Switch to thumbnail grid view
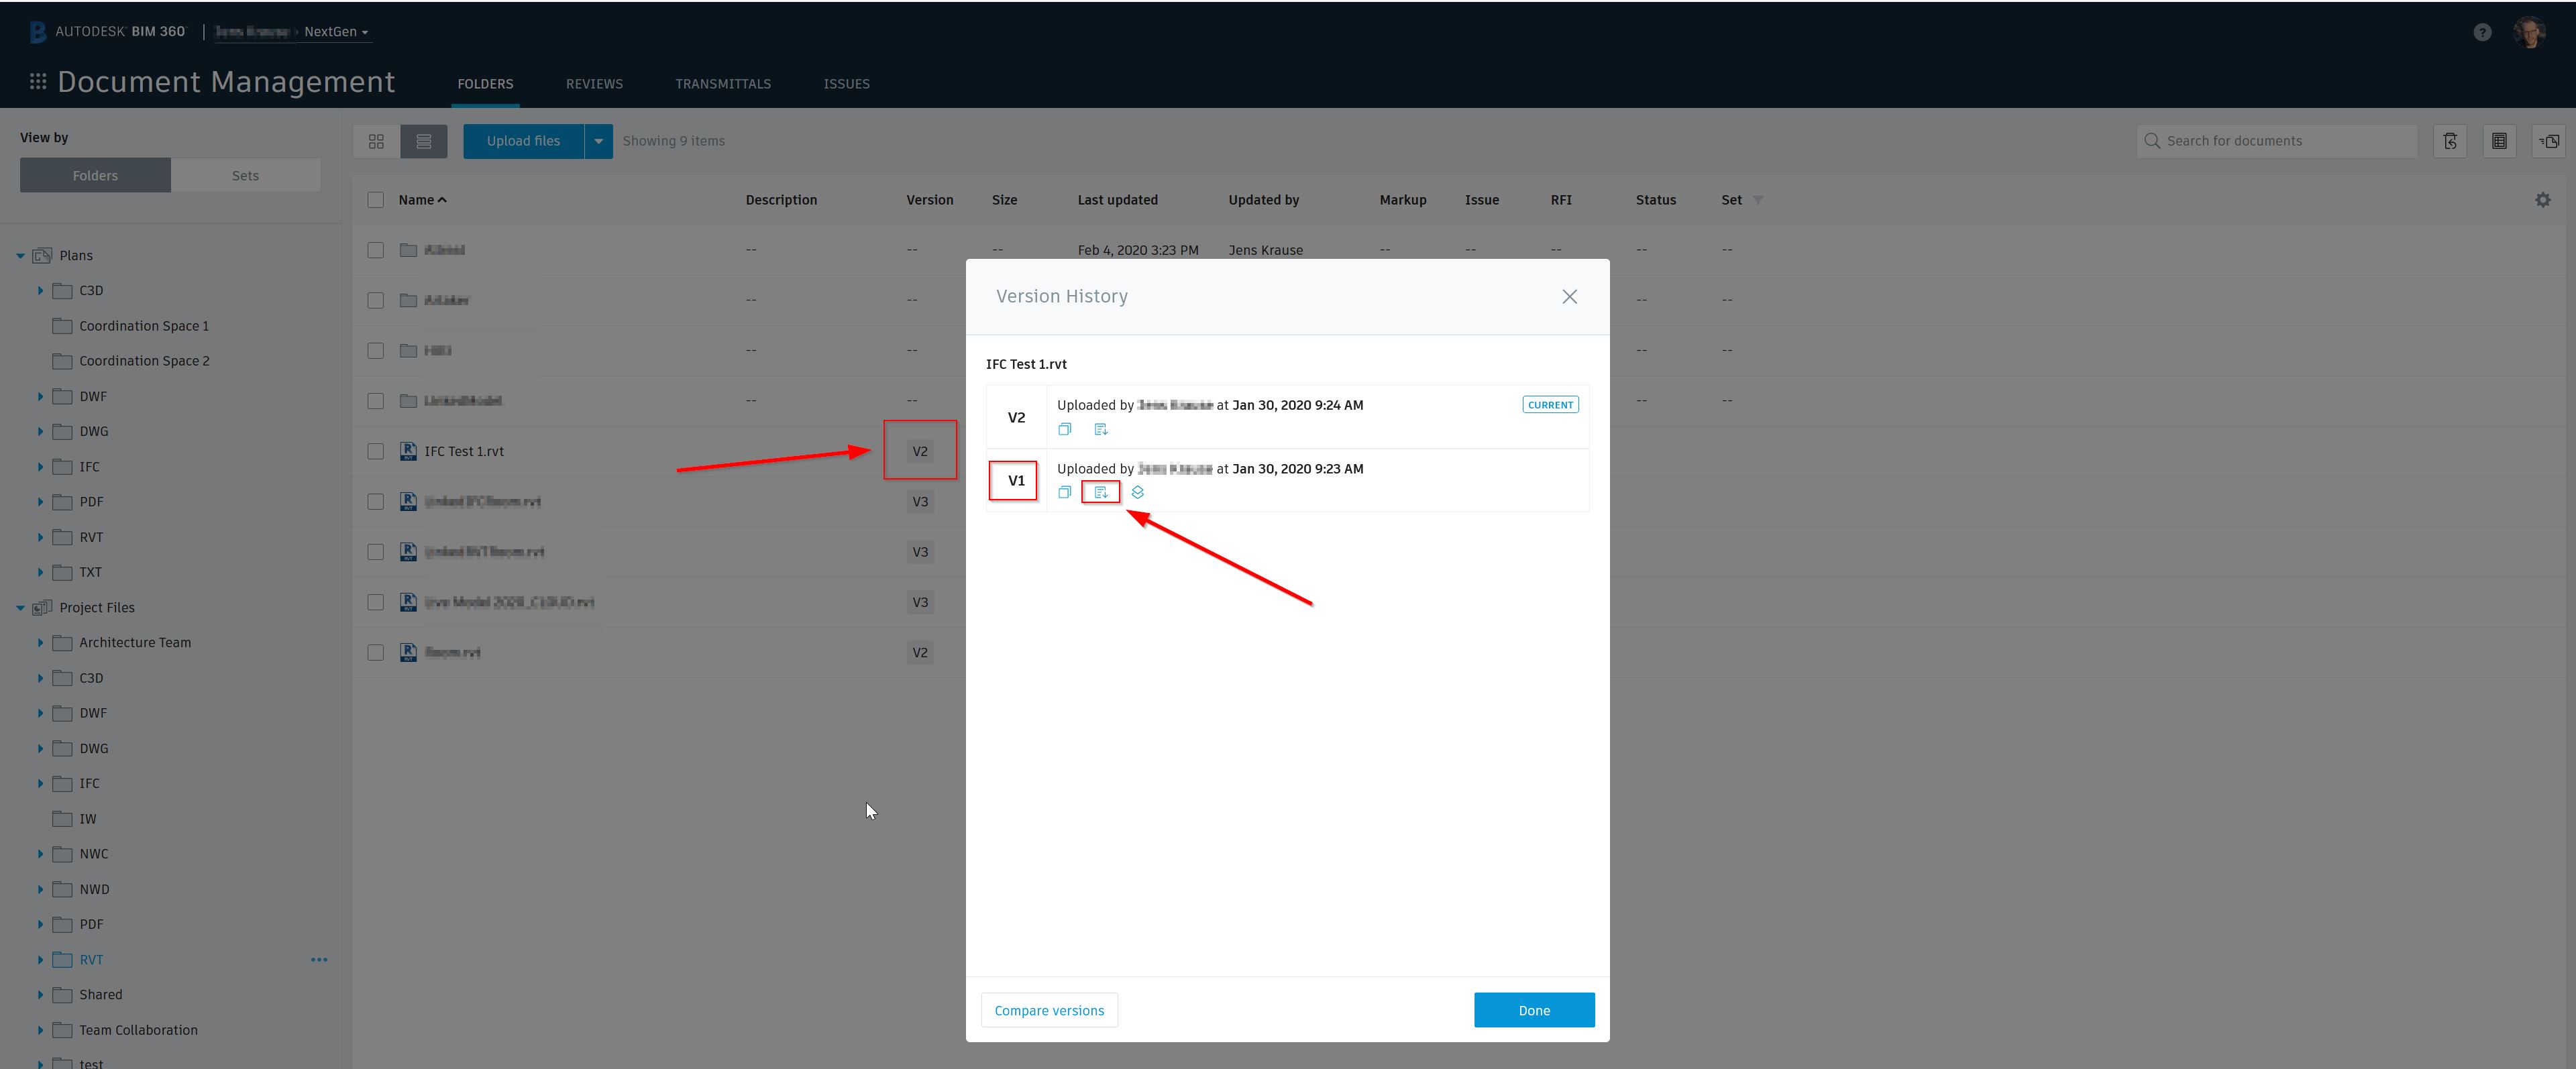2576x1069 pixels. click(x=376, y=141)
